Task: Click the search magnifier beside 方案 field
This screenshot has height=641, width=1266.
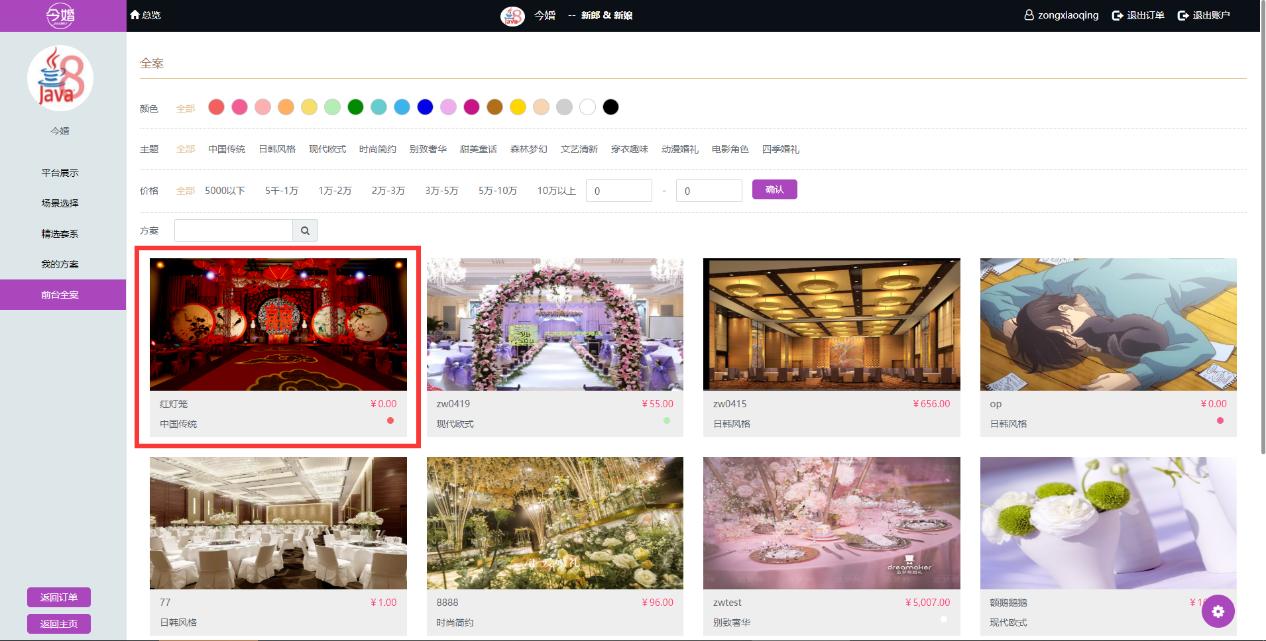Action: click(305, 230)
